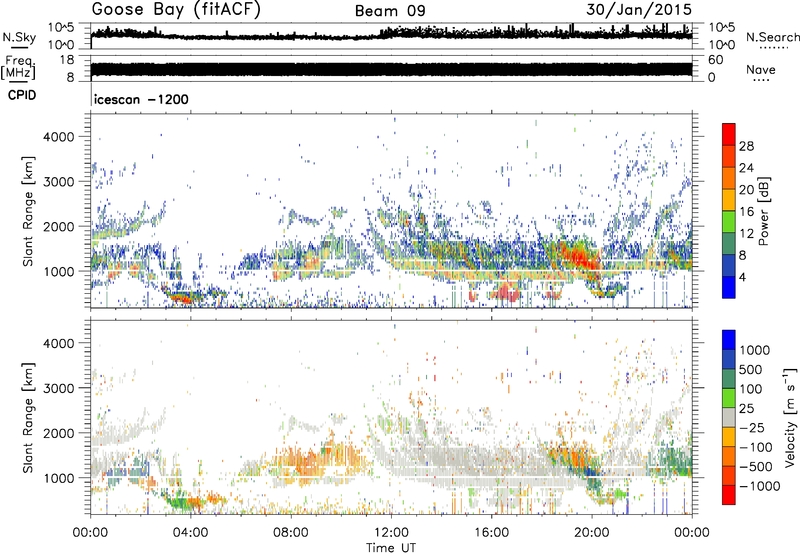Click the "16:00" time tick label
The height and width of the screenshot is (554, 800).
coord(491,532)
